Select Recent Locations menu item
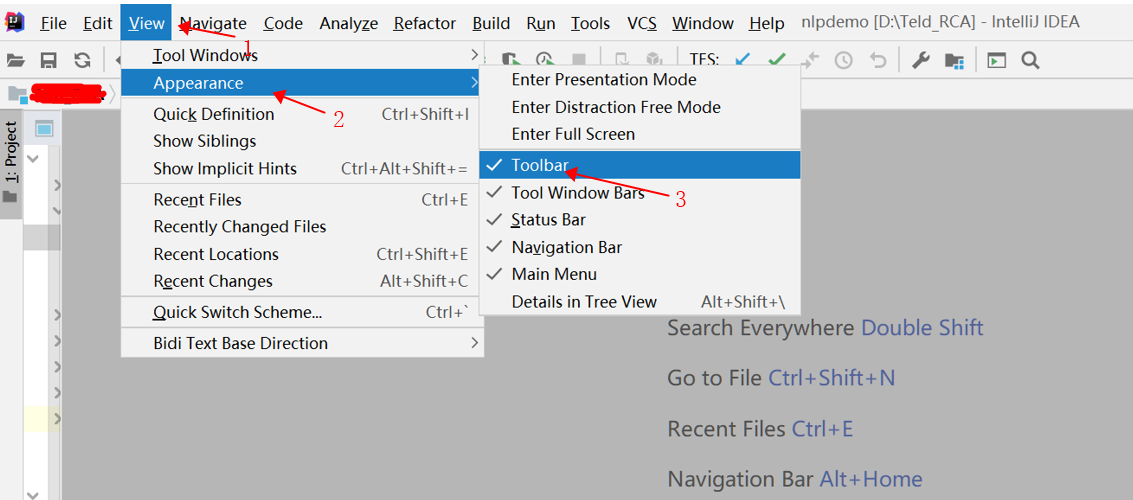This screenshot has width=1133, height=500. coord(302,254)
